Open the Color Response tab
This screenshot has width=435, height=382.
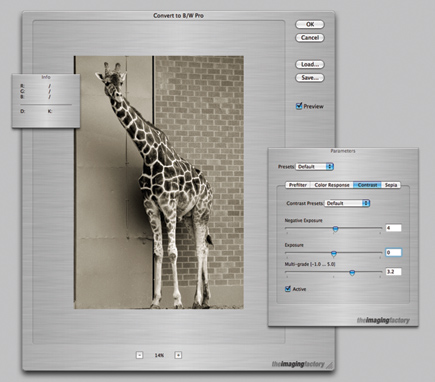click(332, 185)
